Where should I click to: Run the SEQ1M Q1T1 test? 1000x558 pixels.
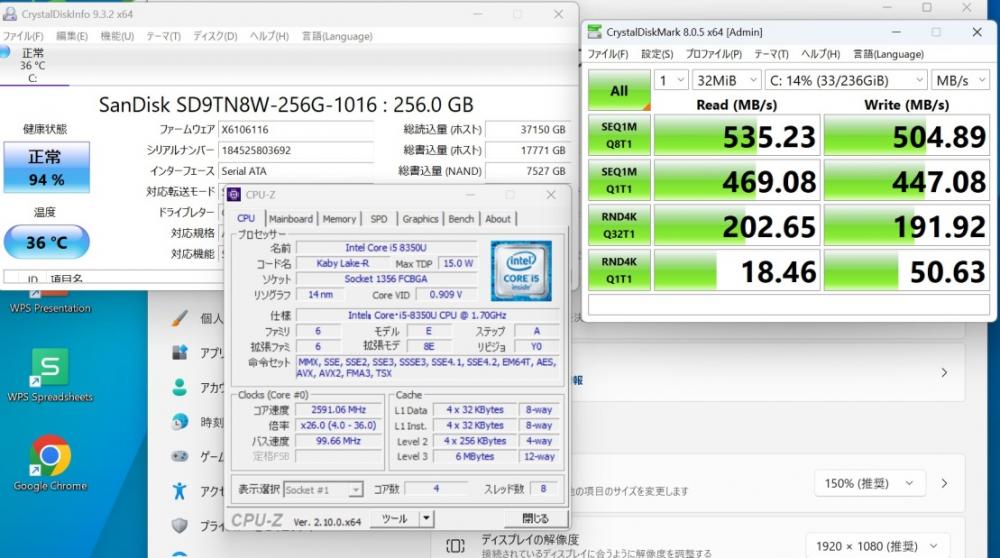pyautogui.click(x=619, y=180)
